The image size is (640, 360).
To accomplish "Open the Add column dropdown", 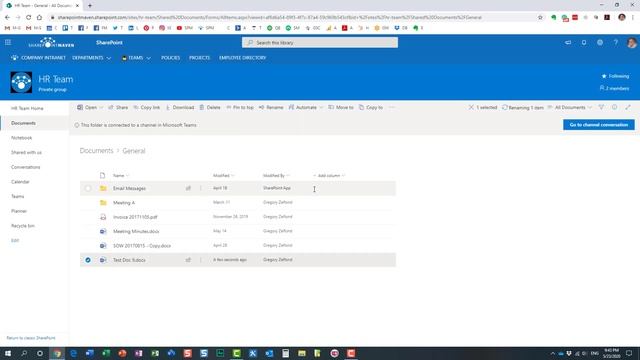I will pyautogui.click(x=329, y=176).
